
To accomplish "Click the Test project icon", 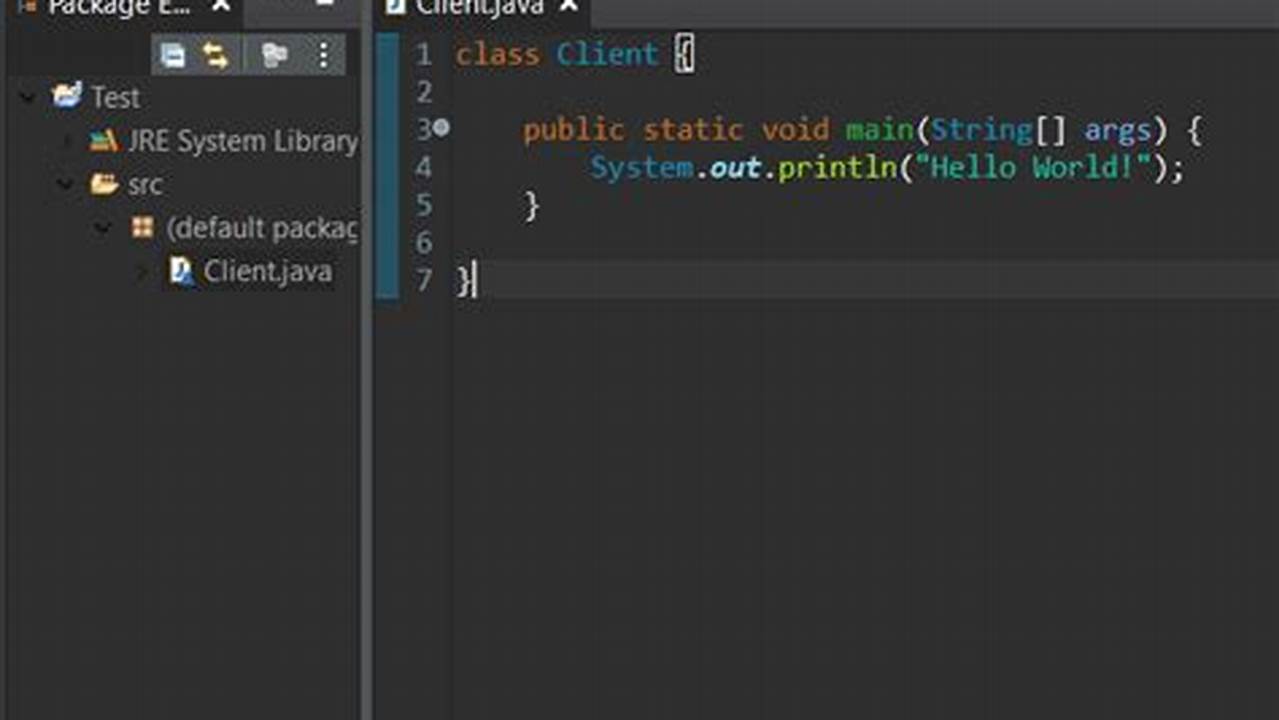I will pyautogui.click(x=66, y=96).
